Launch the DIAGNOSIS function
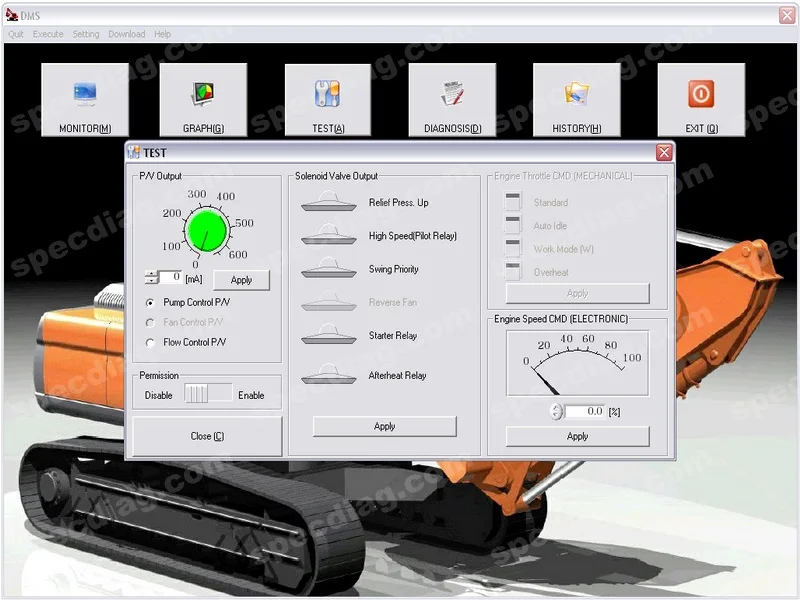800x600 pixels. tap(451, 95)
